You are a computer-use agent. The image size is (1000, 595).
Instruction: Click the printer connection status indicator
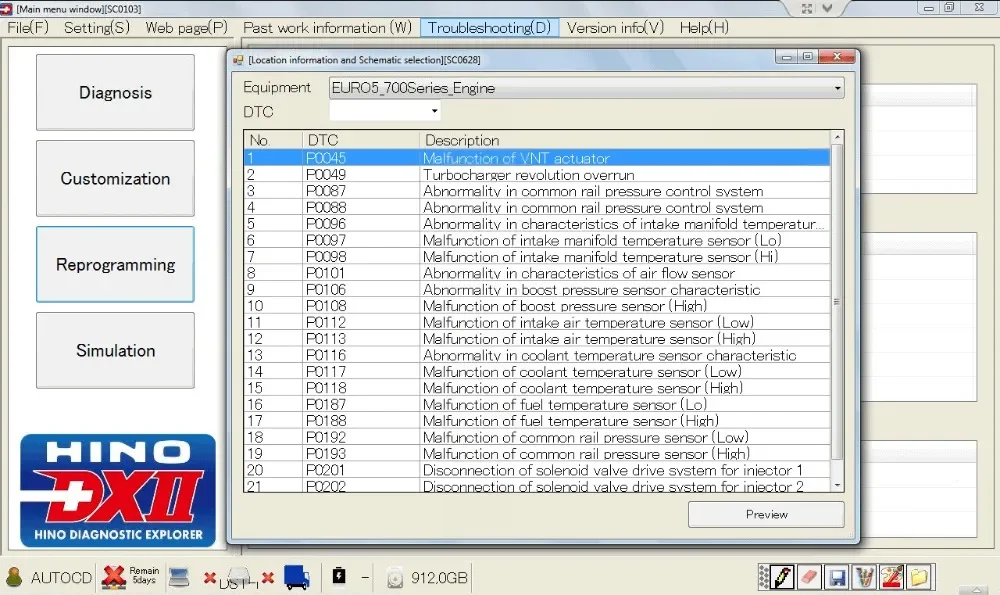tap(178, 577)
